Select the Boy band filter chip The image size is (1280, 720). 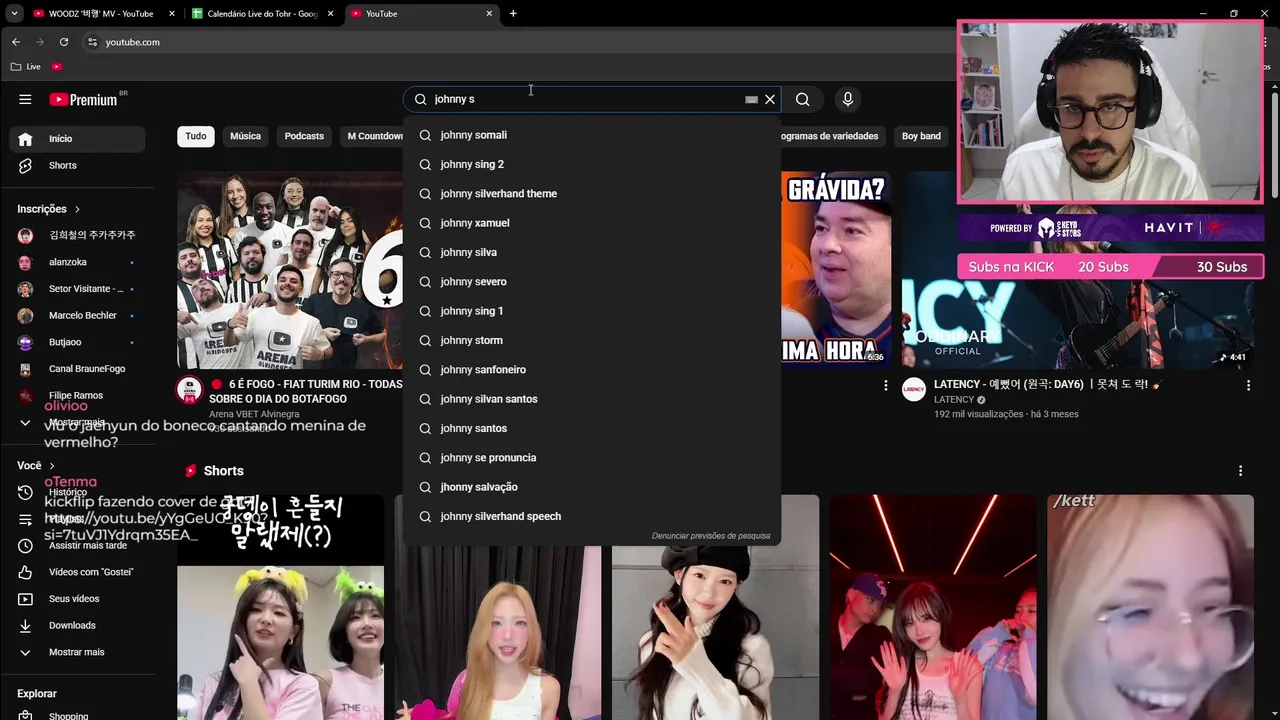(921, 136)
